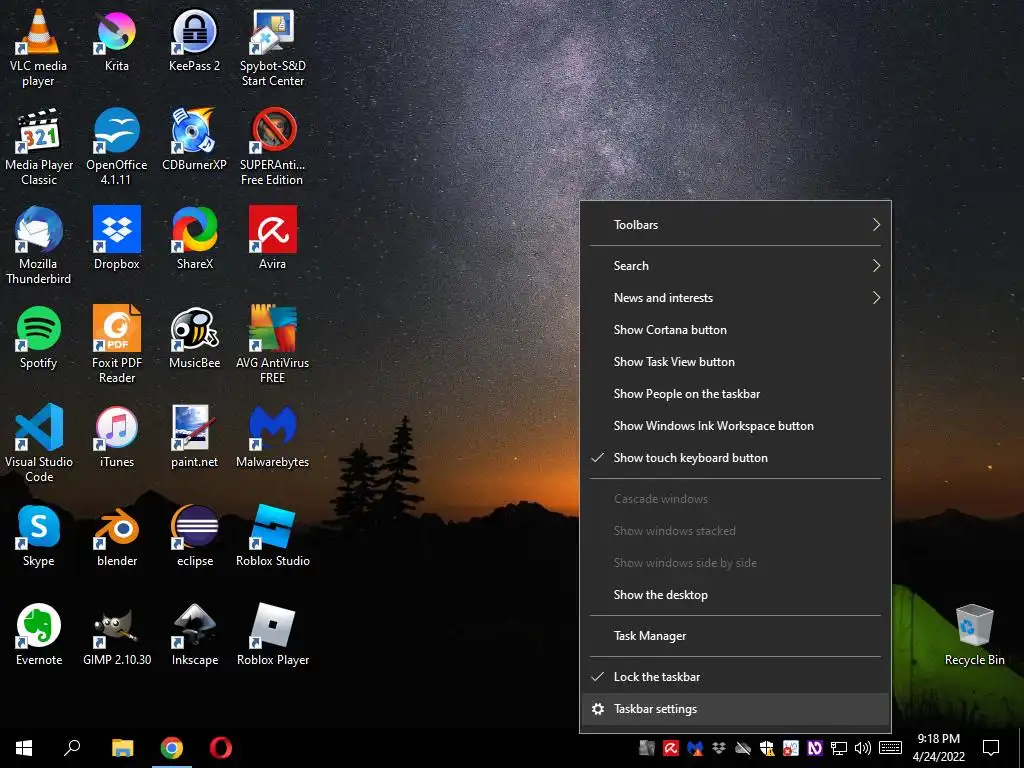Screen dimensions: 1024x768
Task: Click the iTunes desktop icon
Action: tap(117, 437)
